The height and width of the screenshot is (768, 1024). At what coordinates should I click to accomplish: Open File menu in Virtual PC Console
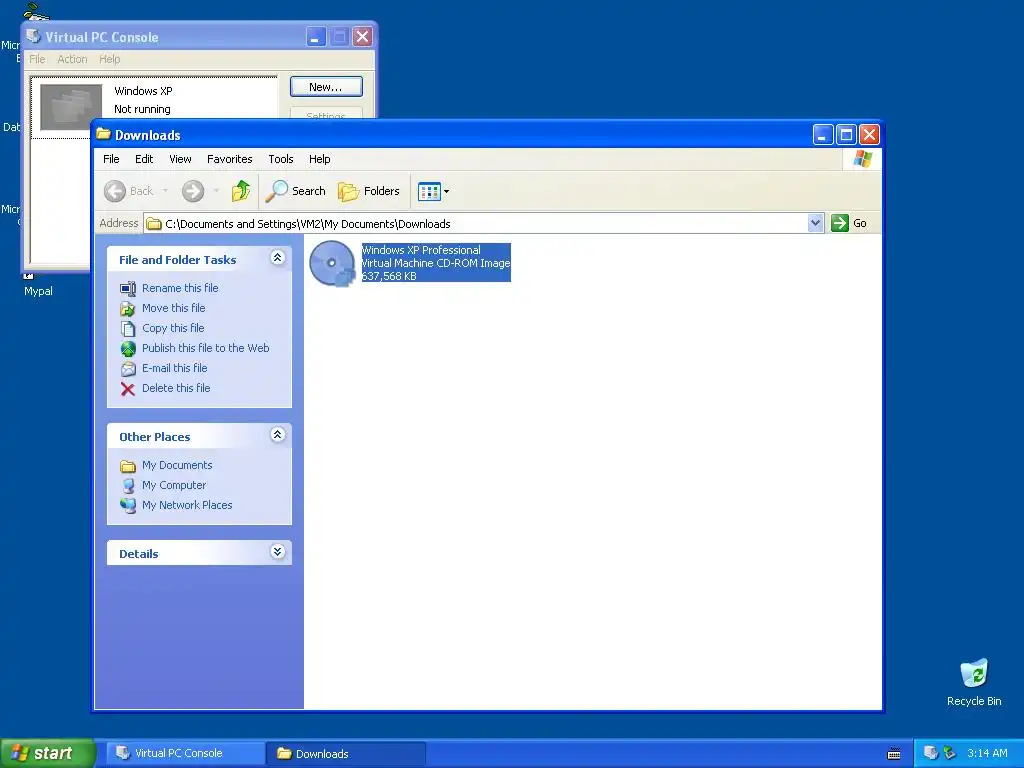coord(37,59)
